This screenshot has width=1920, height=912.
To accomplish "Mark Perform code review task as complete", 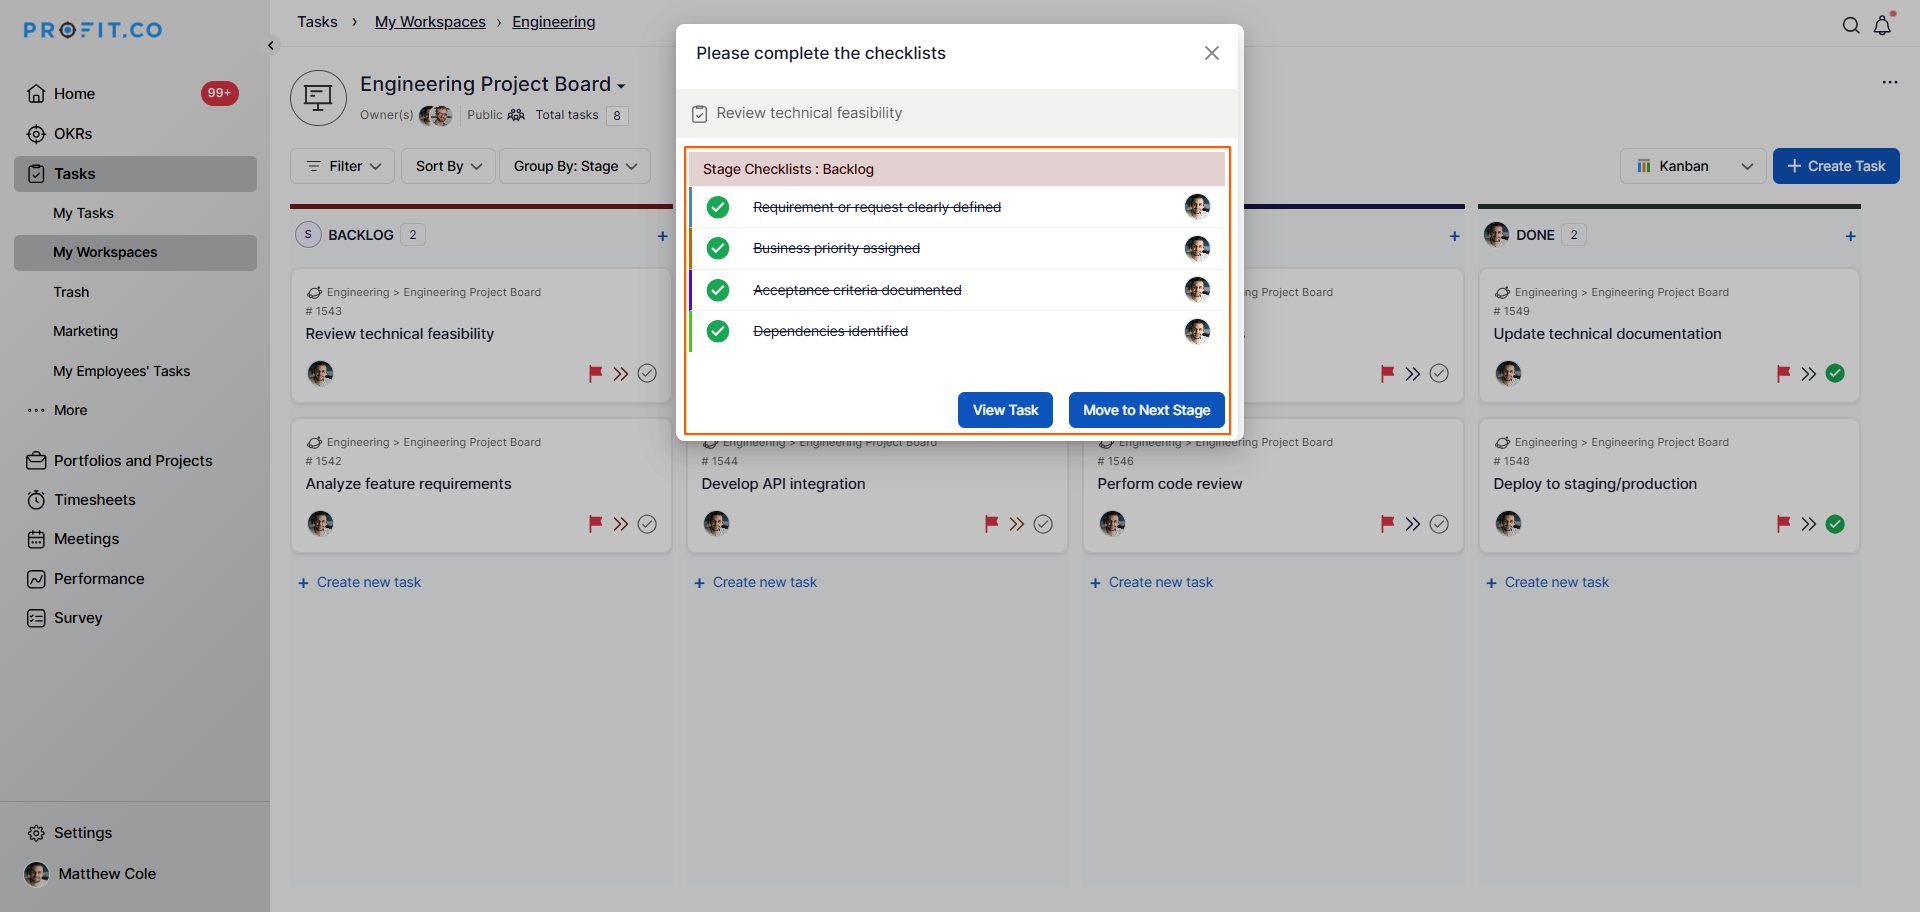I will click(x=1439, y=524).
